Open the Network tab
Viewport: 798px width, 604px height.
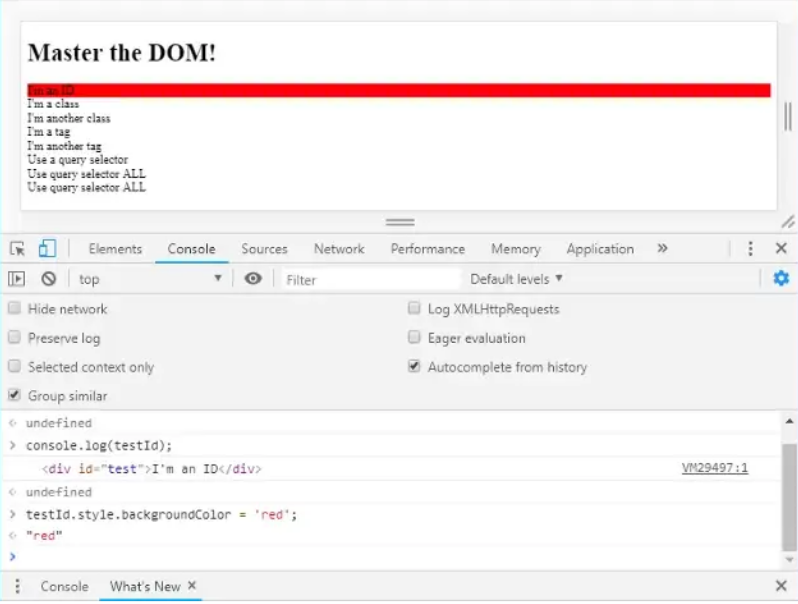(x=339, y=249)
